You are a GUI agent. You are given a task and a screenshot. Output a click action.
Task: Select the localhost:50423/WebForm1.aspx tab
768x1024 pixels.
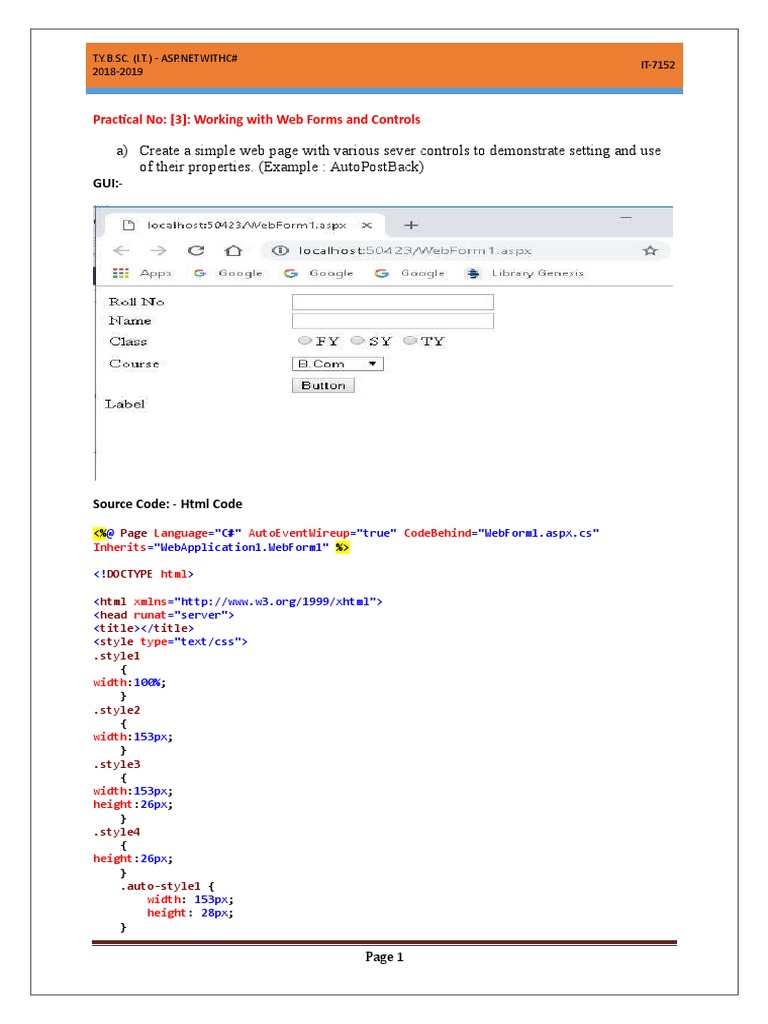(246, 225)
